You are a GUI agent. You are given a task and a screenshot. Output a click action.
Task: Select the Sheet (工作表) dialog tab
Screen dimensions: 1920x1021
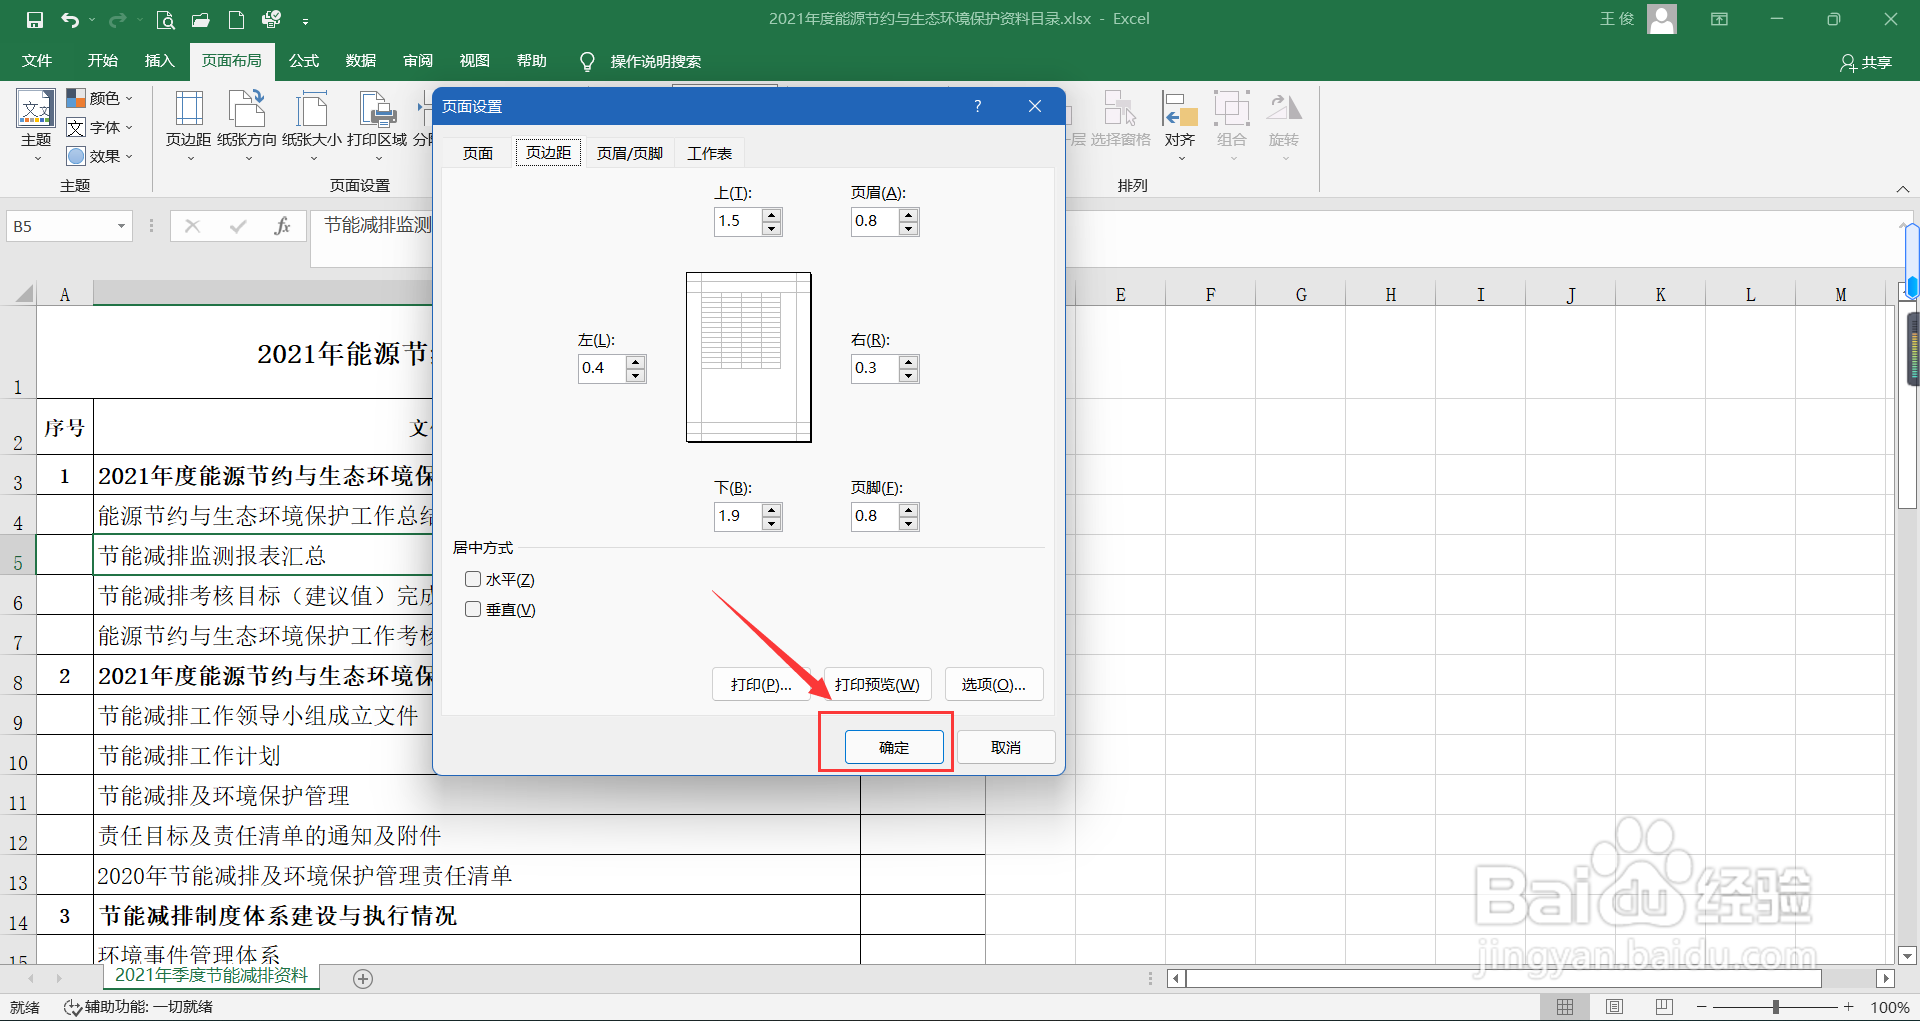710,153
